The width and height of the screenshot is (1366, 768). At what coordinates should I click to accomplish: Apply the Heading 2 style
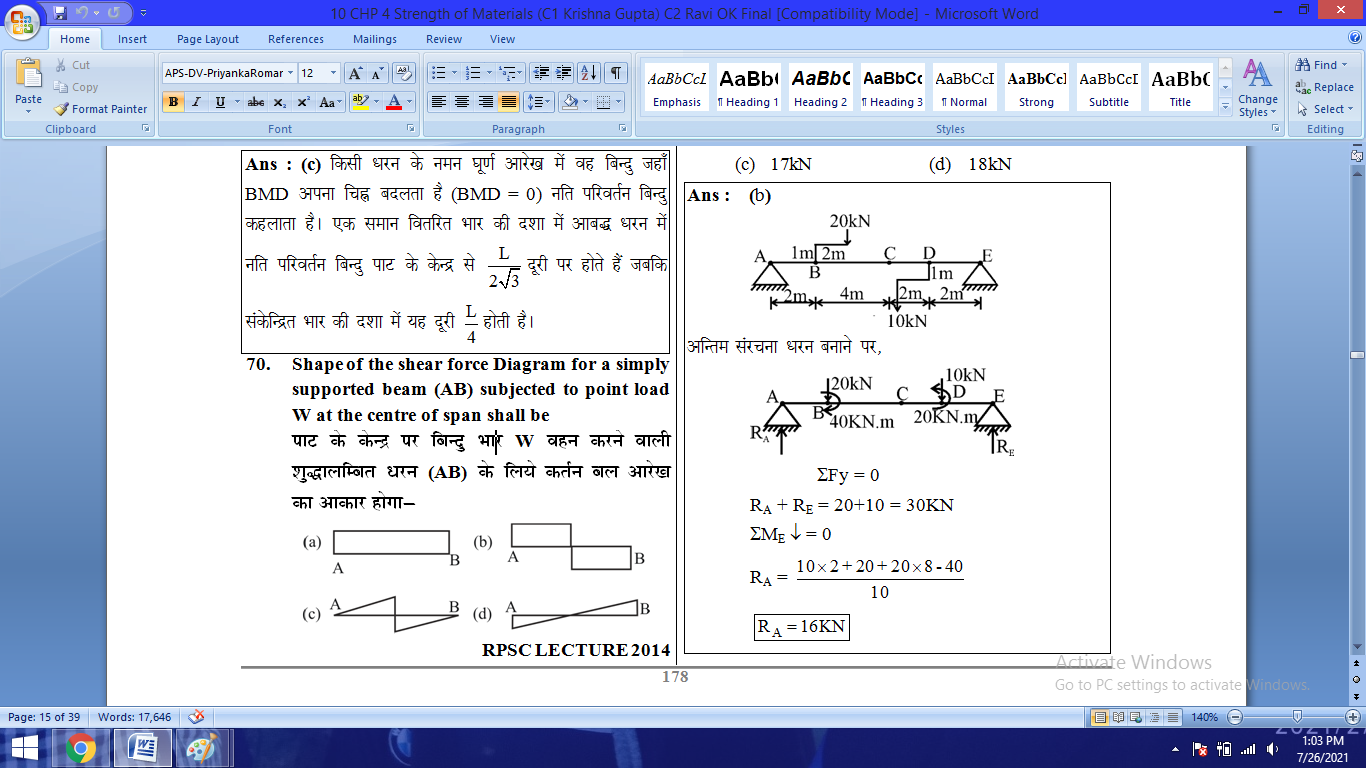[x=820, y=87]
